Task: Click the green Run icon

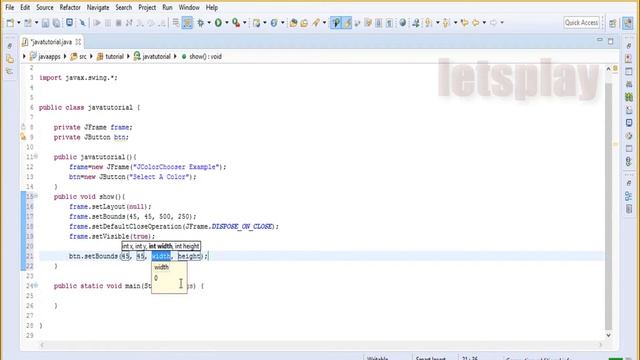Action: [218, 23]
